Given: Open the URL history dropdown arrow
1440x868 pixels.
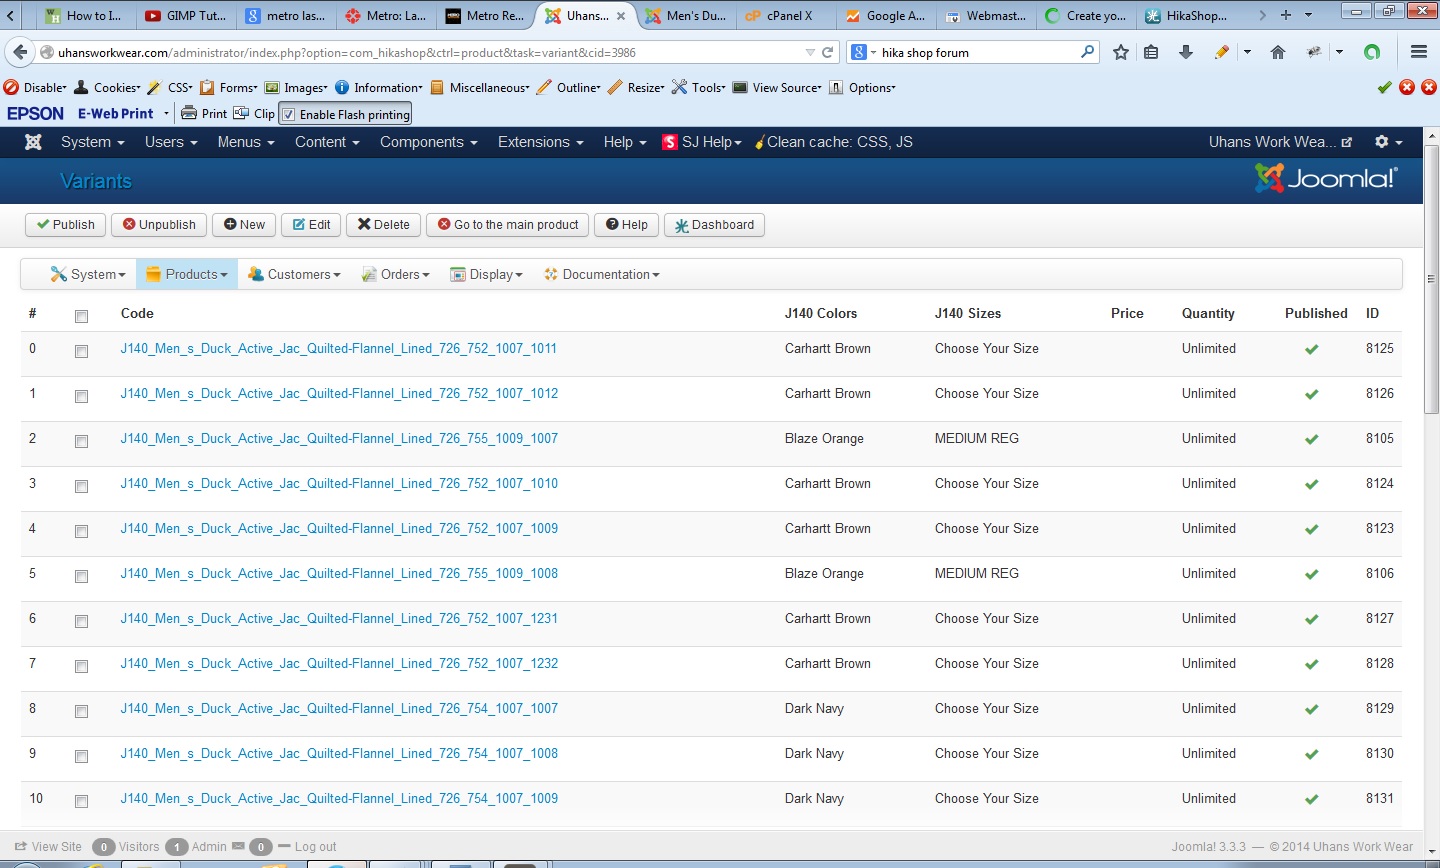Looking at the screenshot, I should click(x=810, y=52).
